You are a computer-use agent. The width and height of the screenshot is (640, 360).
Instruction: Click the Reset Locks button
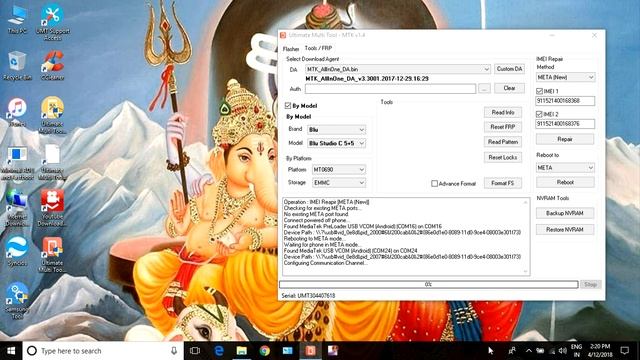[x=503, y=157]
